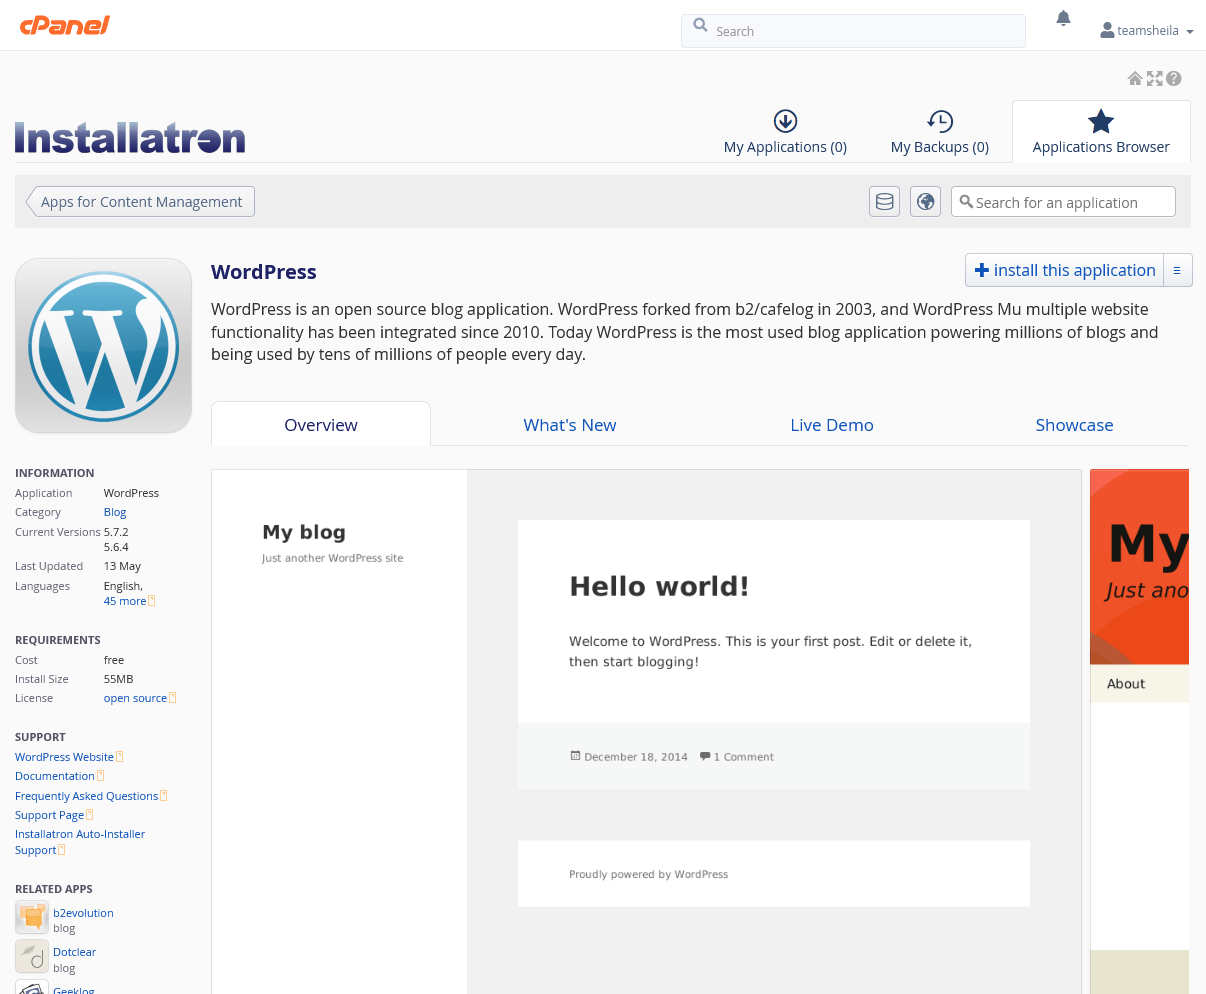Image resolution: width=1206 pixels, height=994 pixels.
Task: Click the Last Updated value "13 May"
Action: pos(122,566)
